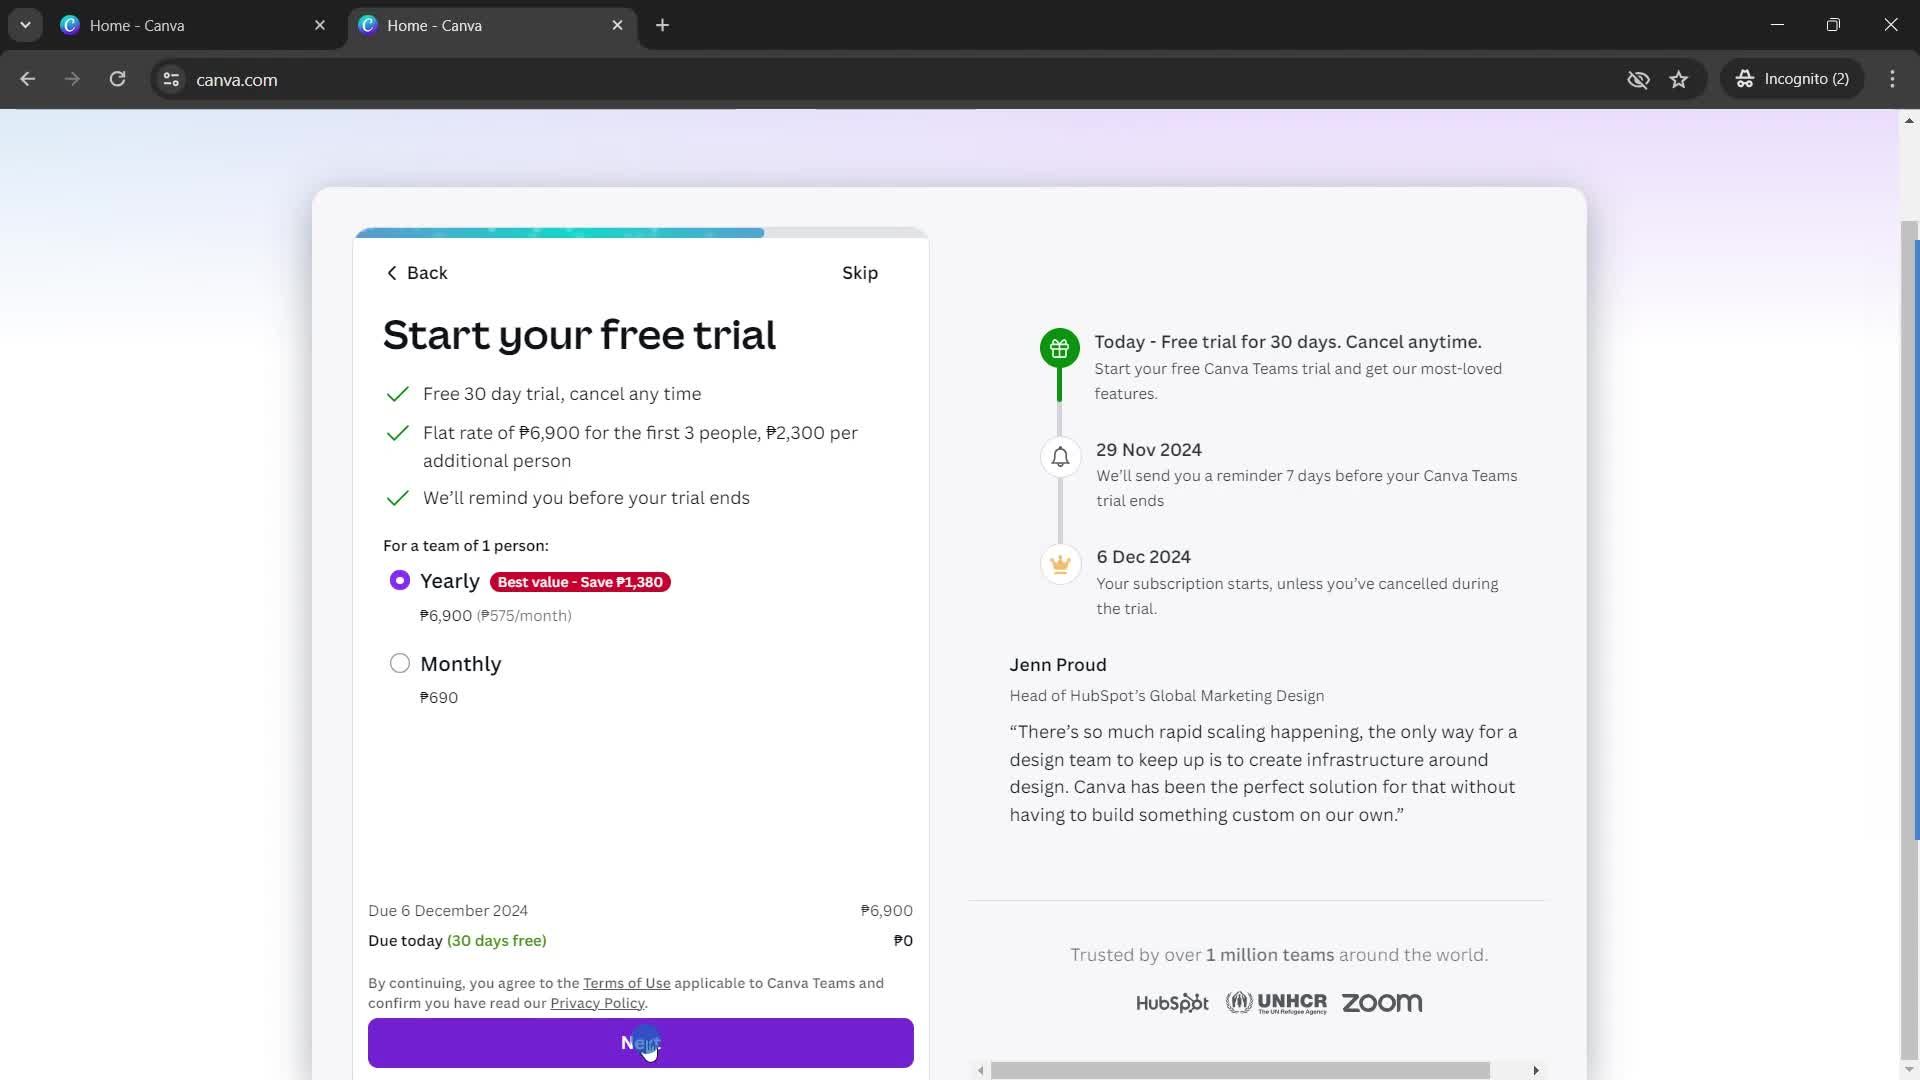Restore down the browser window
The width and height of the screenshot is (1920, 1080).
[1833, 25]
